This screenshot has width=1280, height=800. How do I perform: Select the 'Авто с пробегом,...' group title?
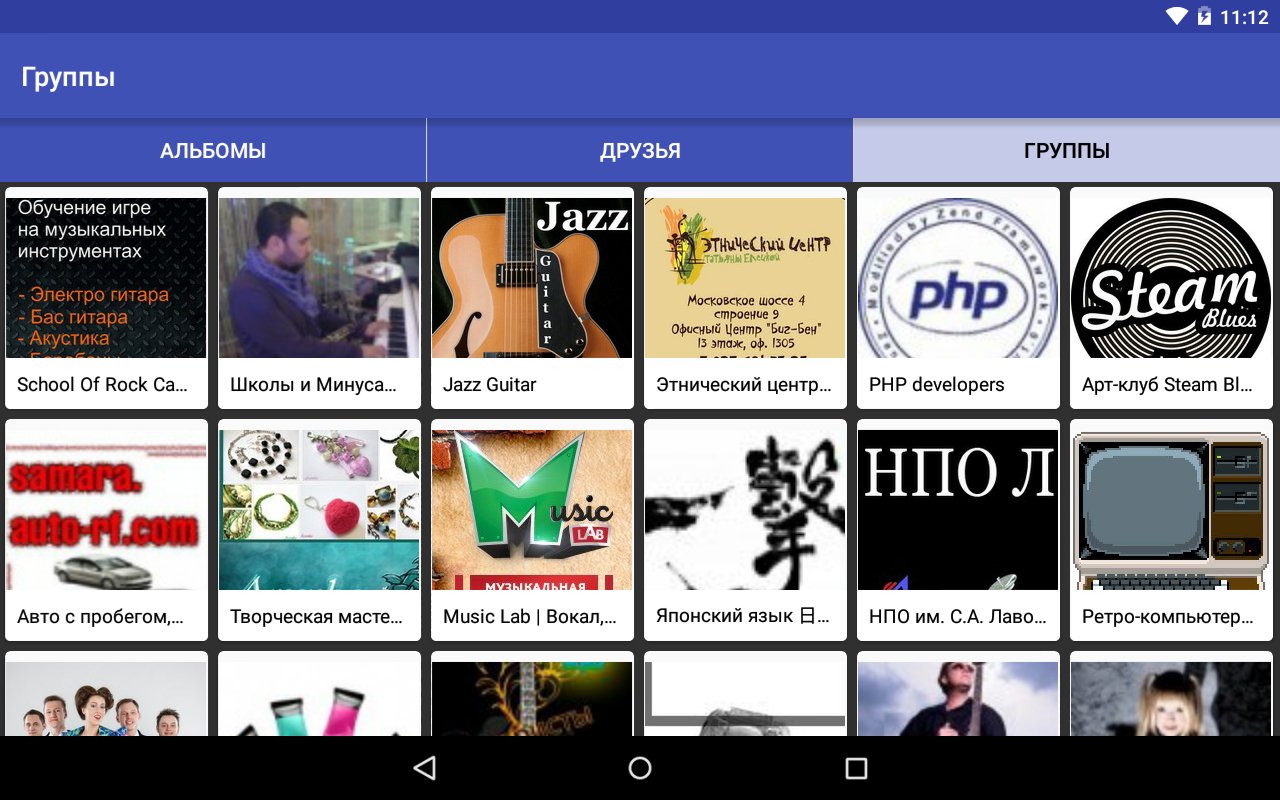(x=100, y=617)
